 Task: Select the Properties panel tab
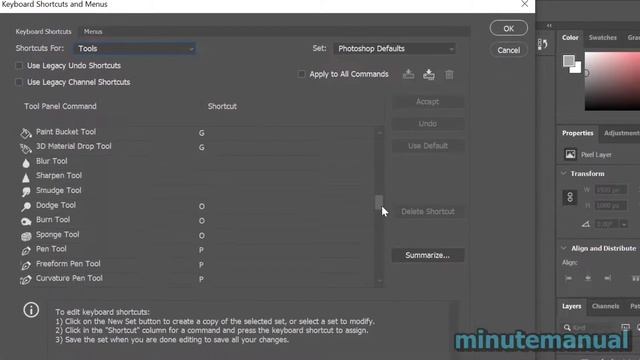578,133
